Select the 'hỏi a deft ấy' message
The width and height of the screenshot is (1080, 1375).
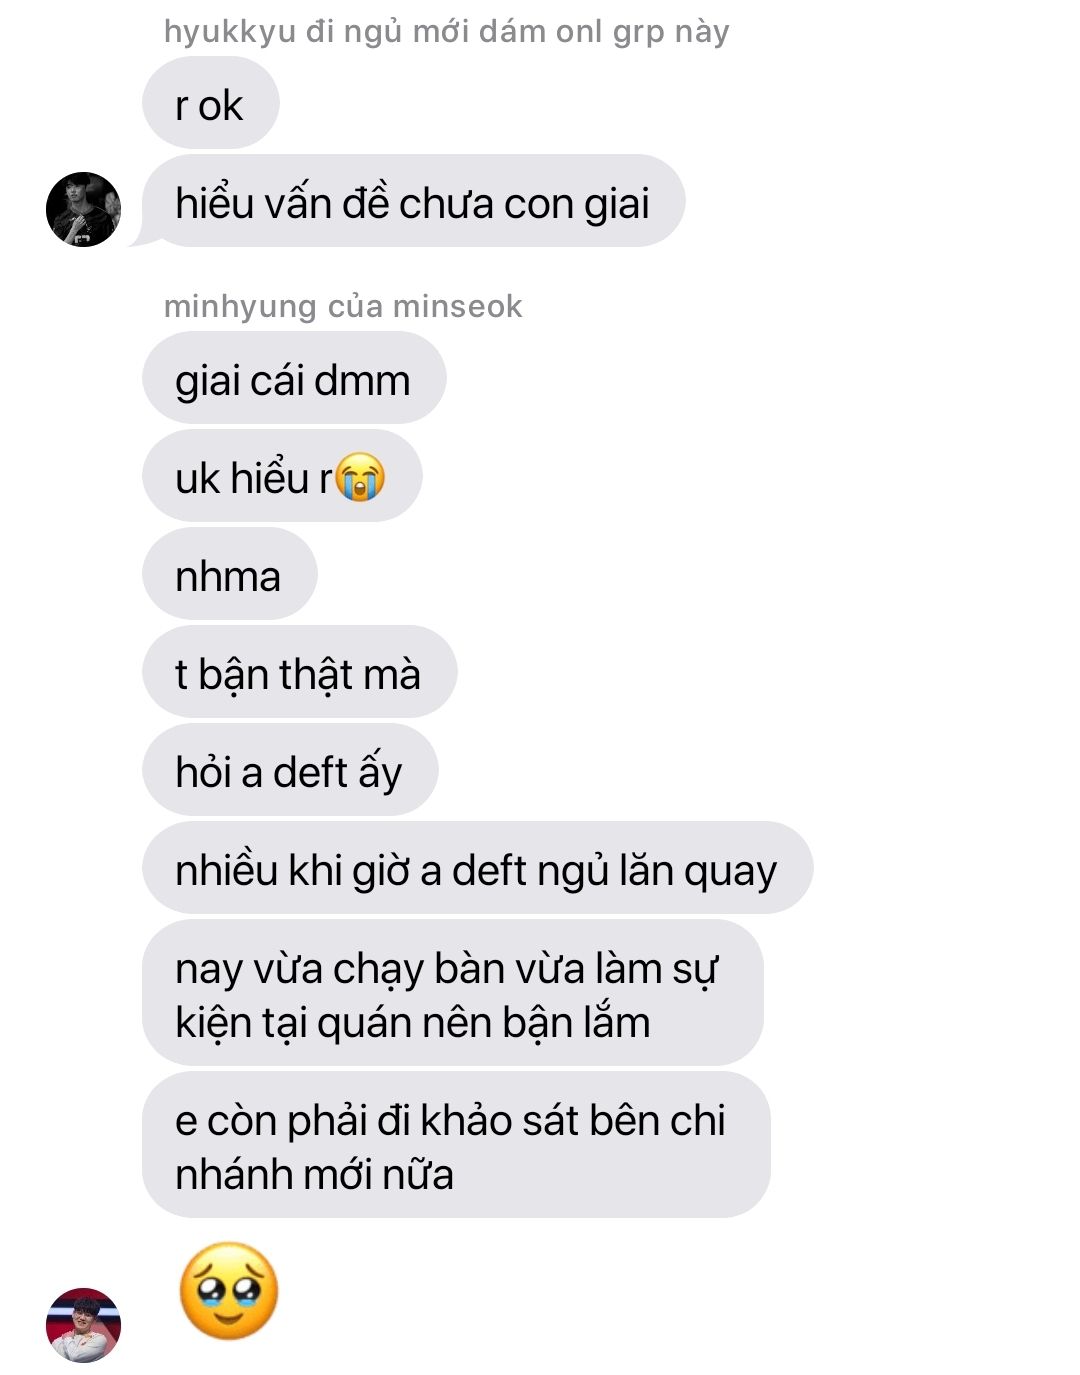coord(290,770)
